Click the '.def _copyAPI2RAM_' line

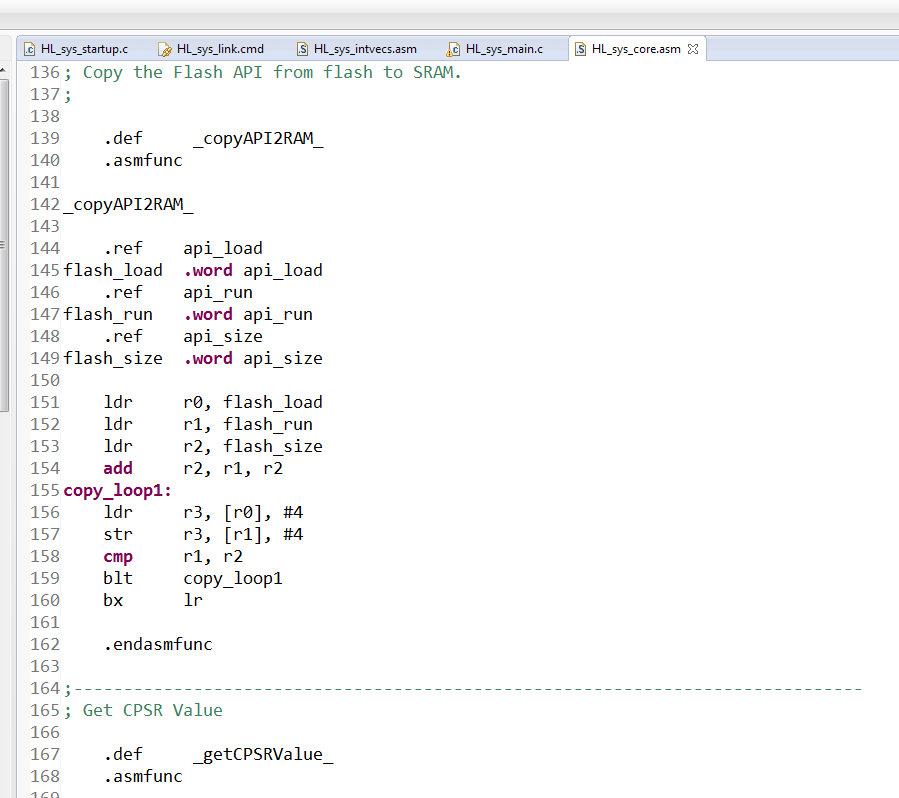click(213, 139)
